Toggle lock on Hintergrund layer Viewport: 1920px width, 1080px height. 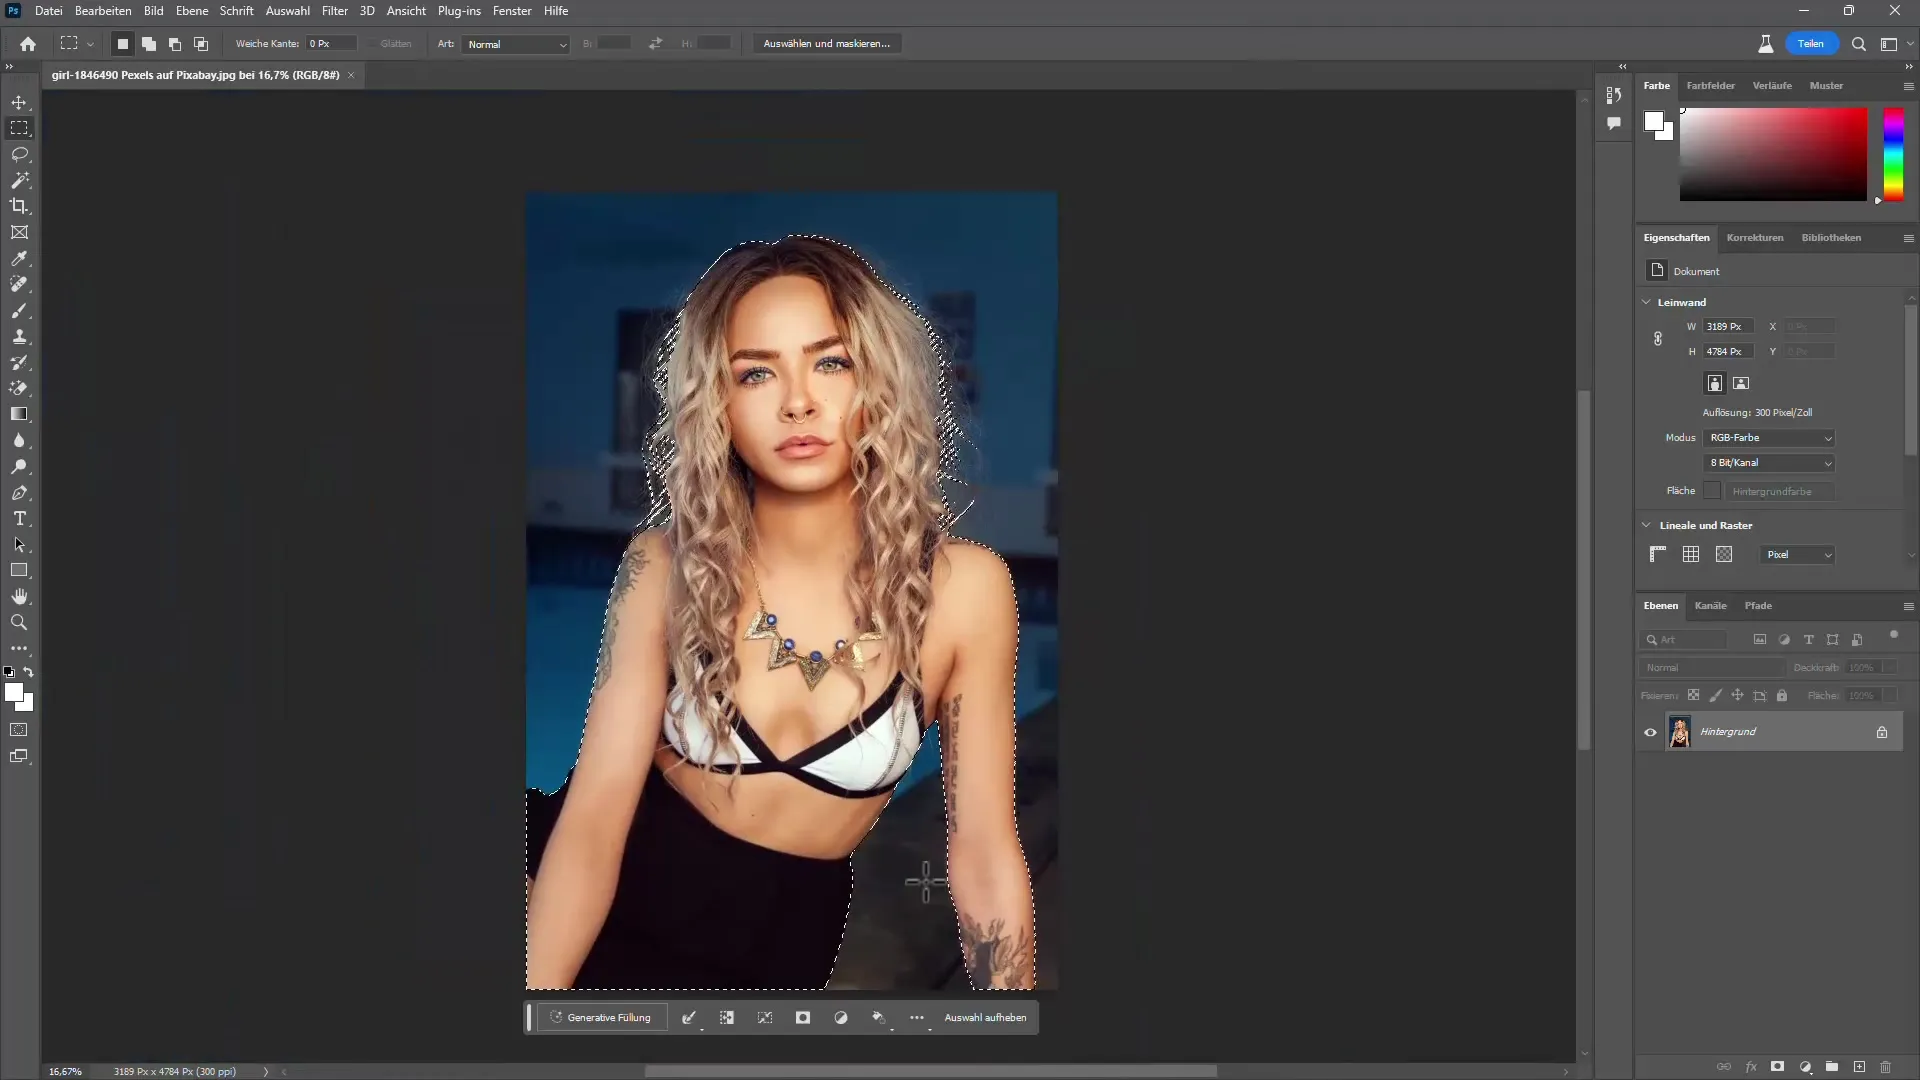coord(1884,732)
